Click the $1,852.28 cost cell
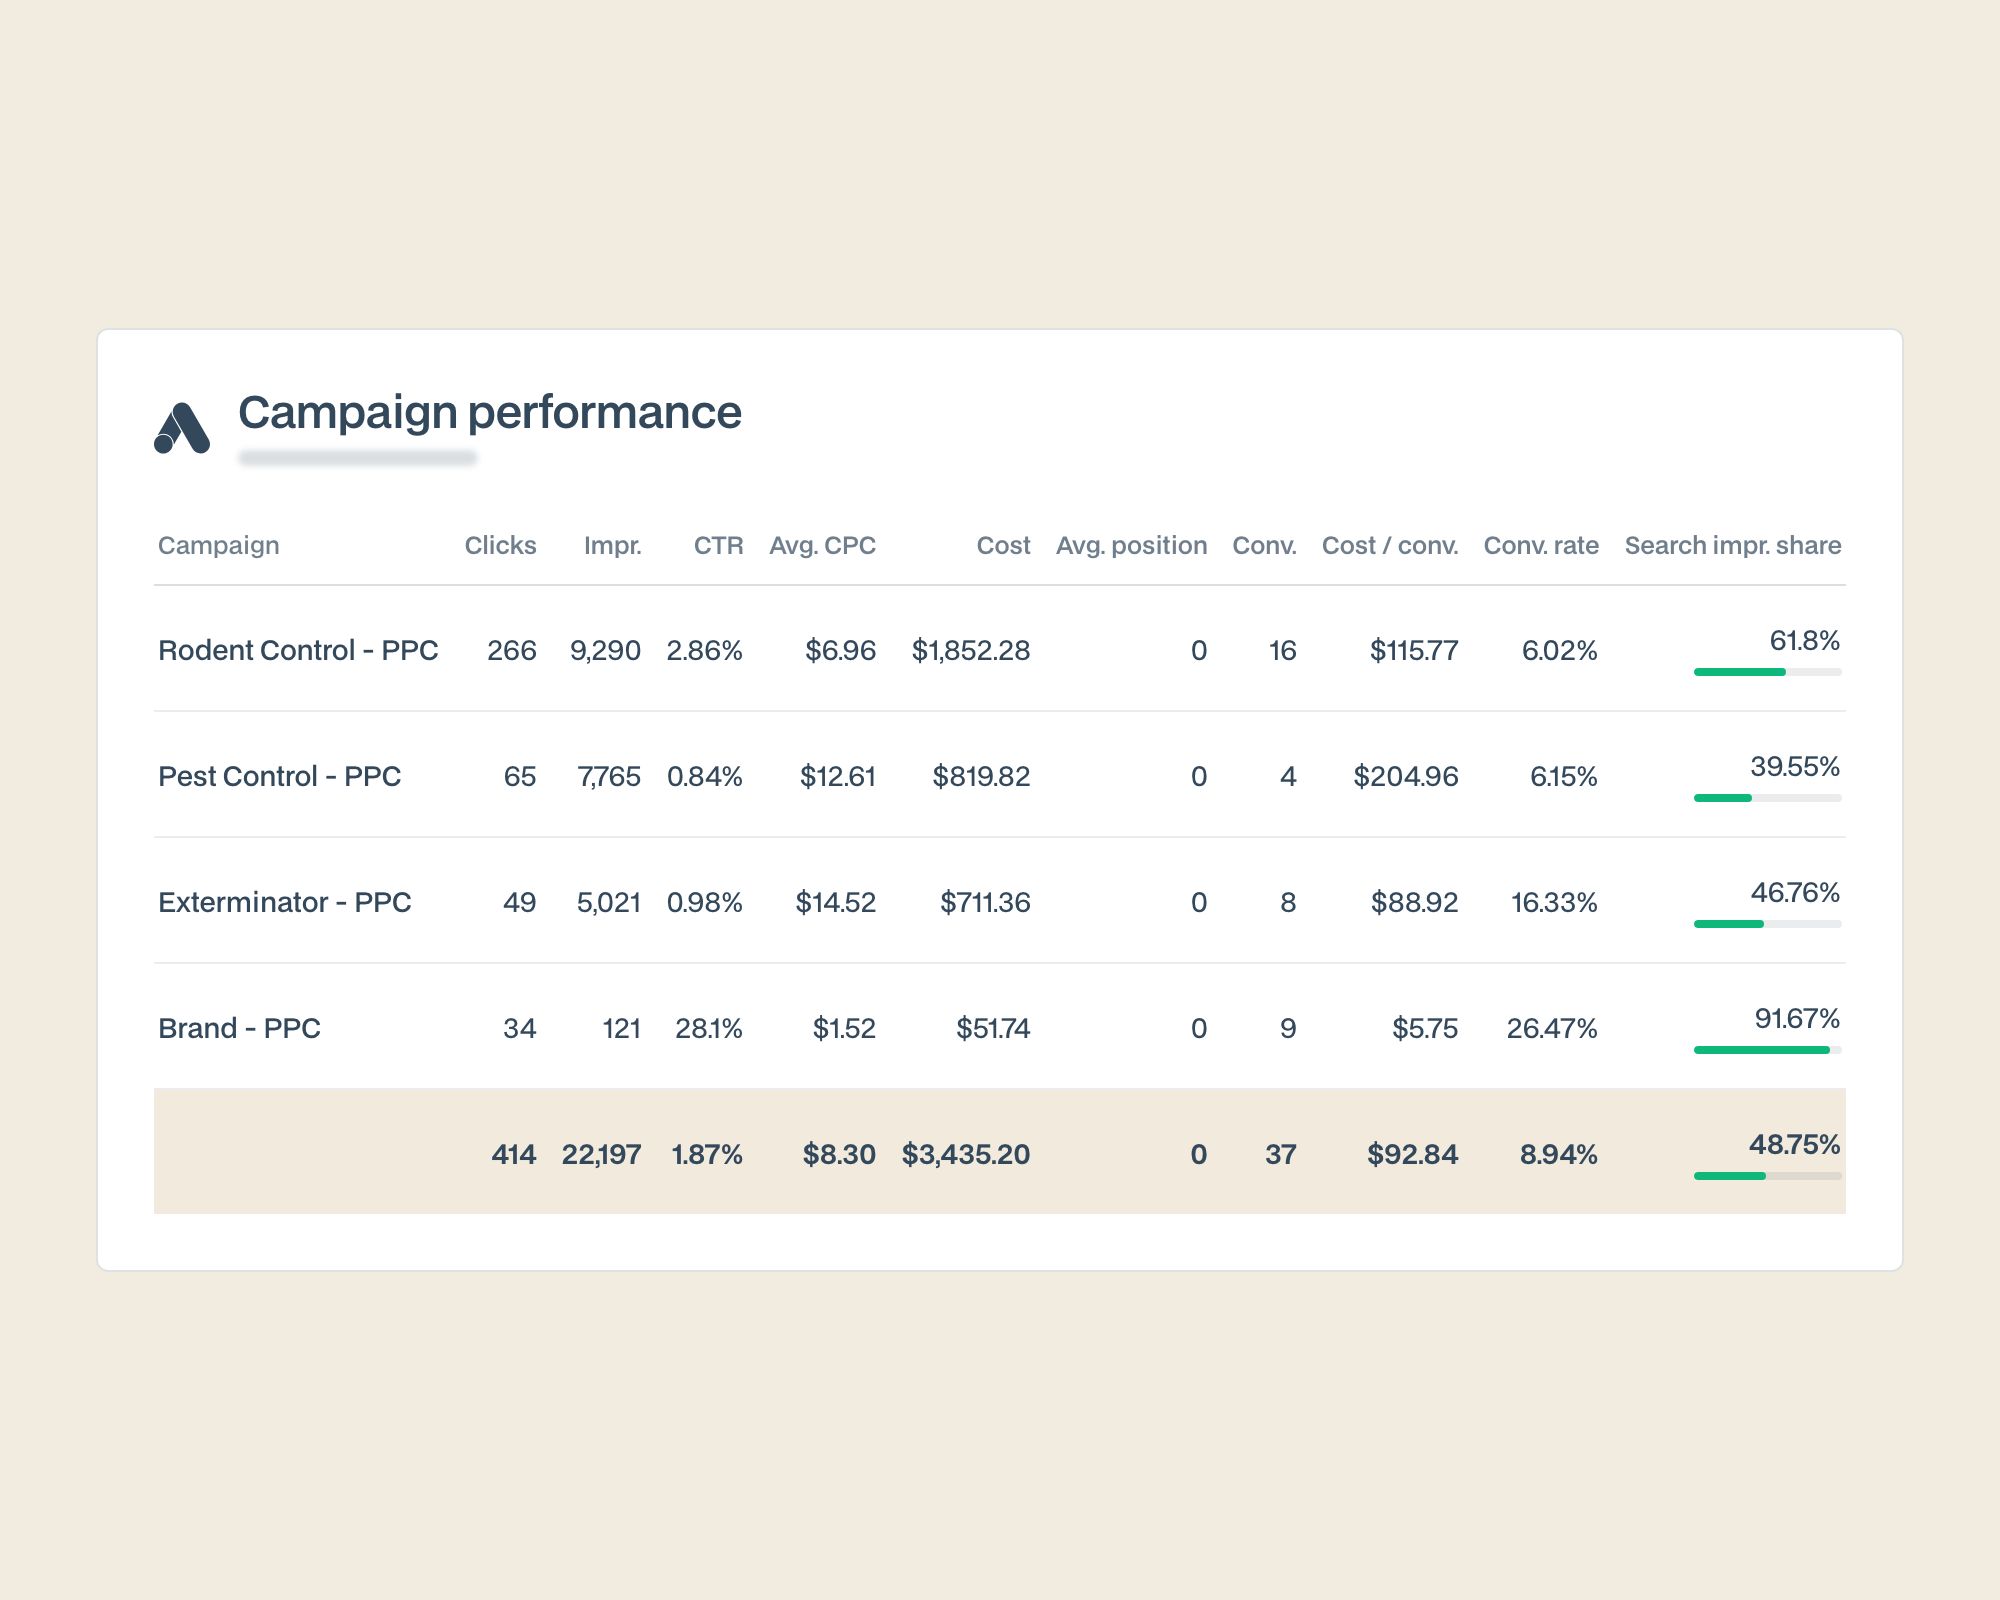2000x1600 pixels. [971, 650]
